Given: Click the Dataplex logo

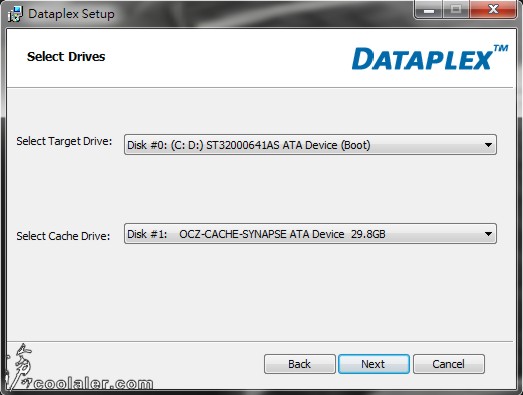Looking at the screenshot, I should click(430, 58).
